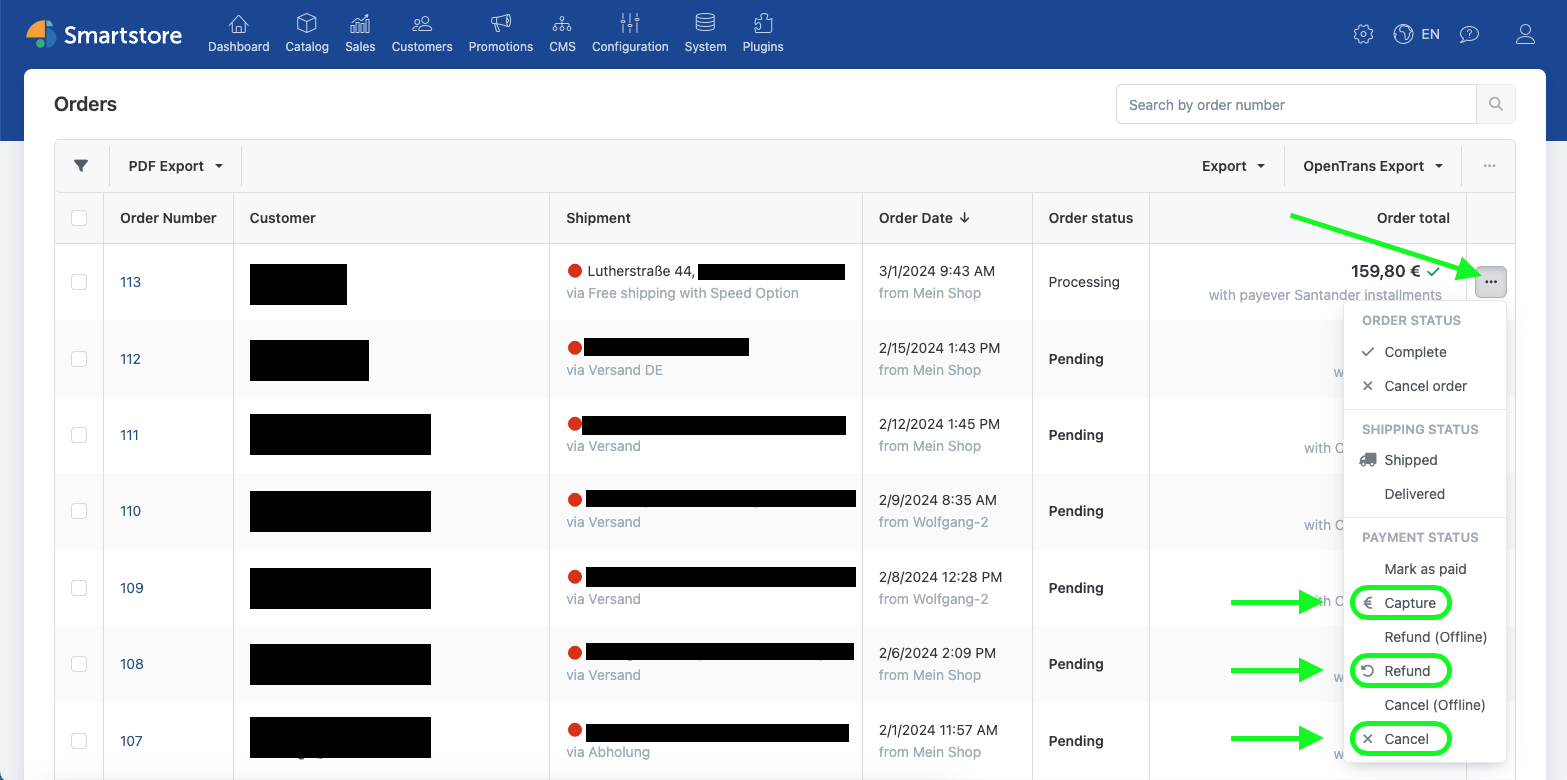Image resolution: width=1567 pixels, height=780 pixels.
Task: Open the EN language globe selector
Action: click(x=1416, y=34)
